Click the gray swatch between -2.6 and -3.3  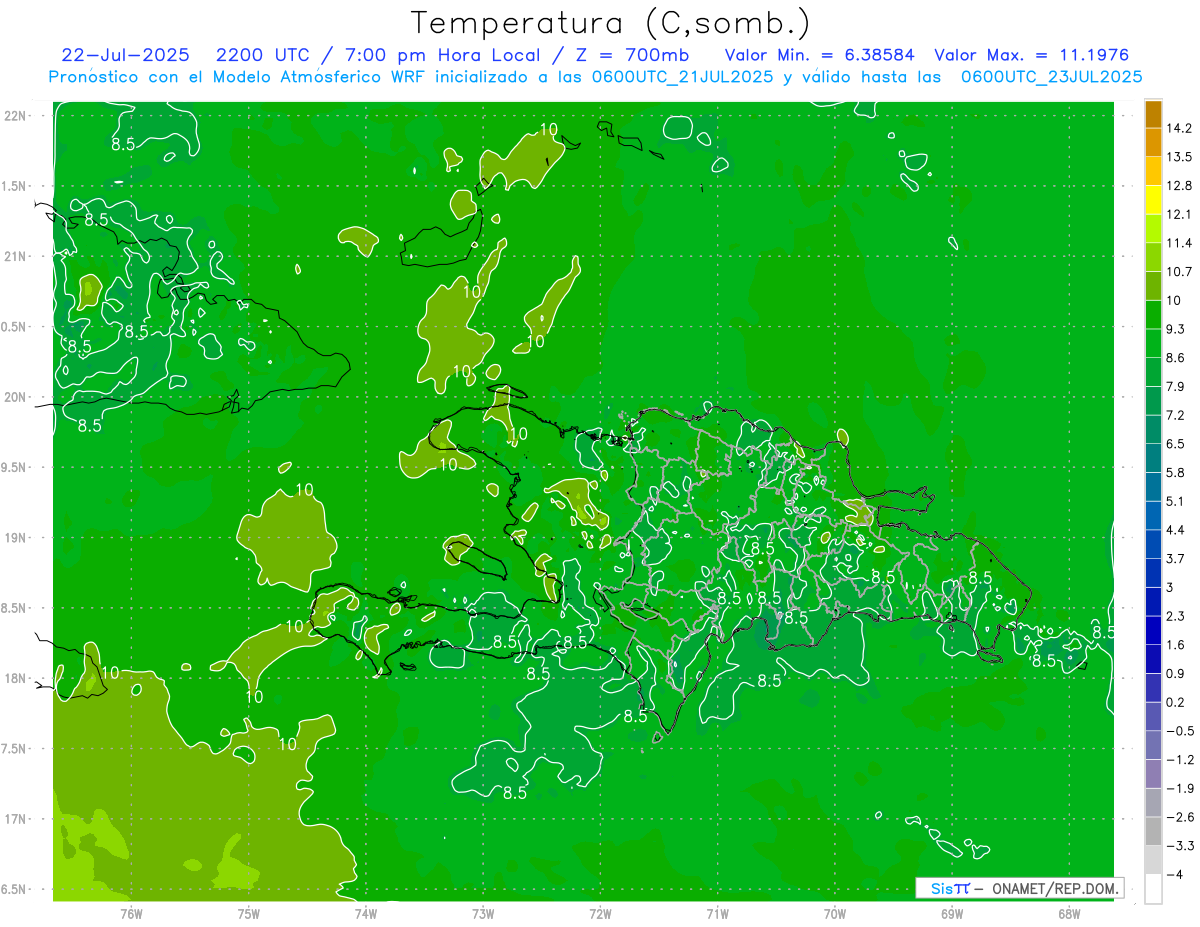pyautogui.click(x=1153, y=831)
